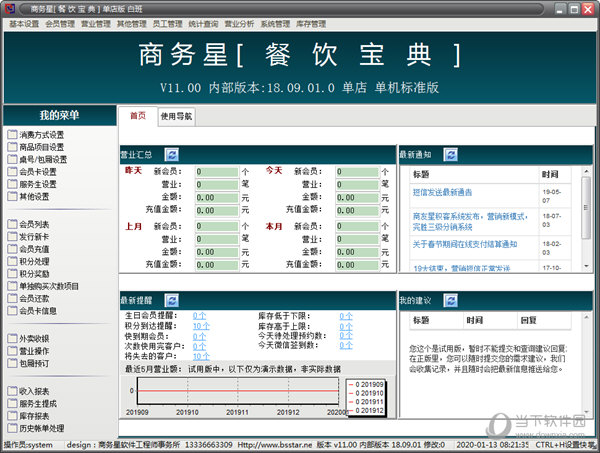This screenshot has width=600, height=453.
Task: Click the 今天微信签到数 count link
Action: point(346,345)
